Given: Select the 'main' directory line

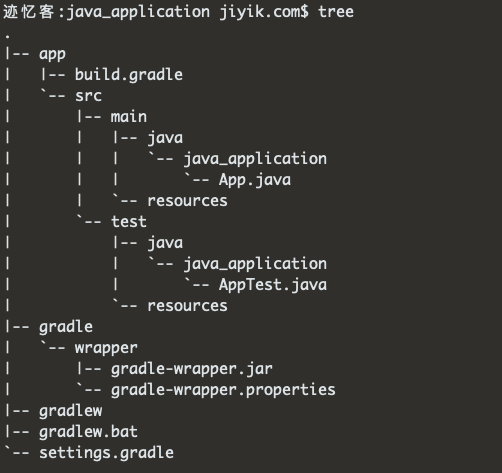Looking at the screenshot, I should [129, 117].
